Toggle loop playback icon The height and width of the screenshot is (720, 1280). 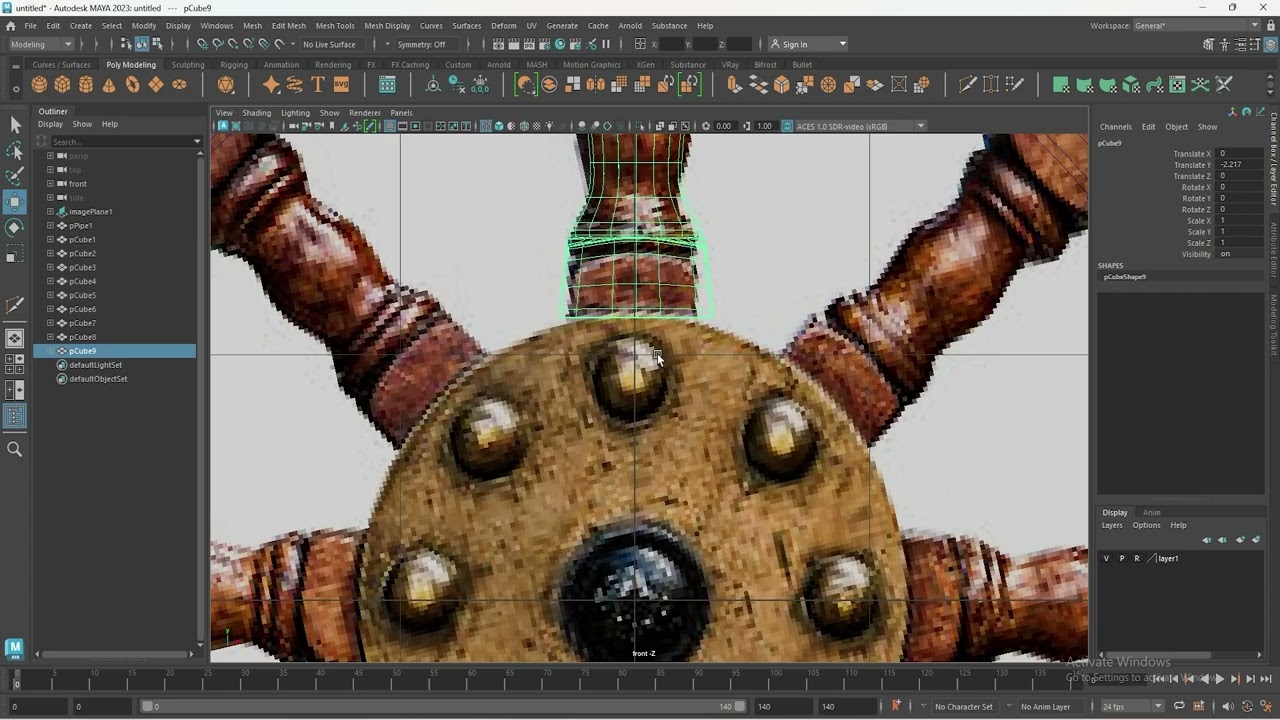pyautogui.click(x=1179, y=706)
